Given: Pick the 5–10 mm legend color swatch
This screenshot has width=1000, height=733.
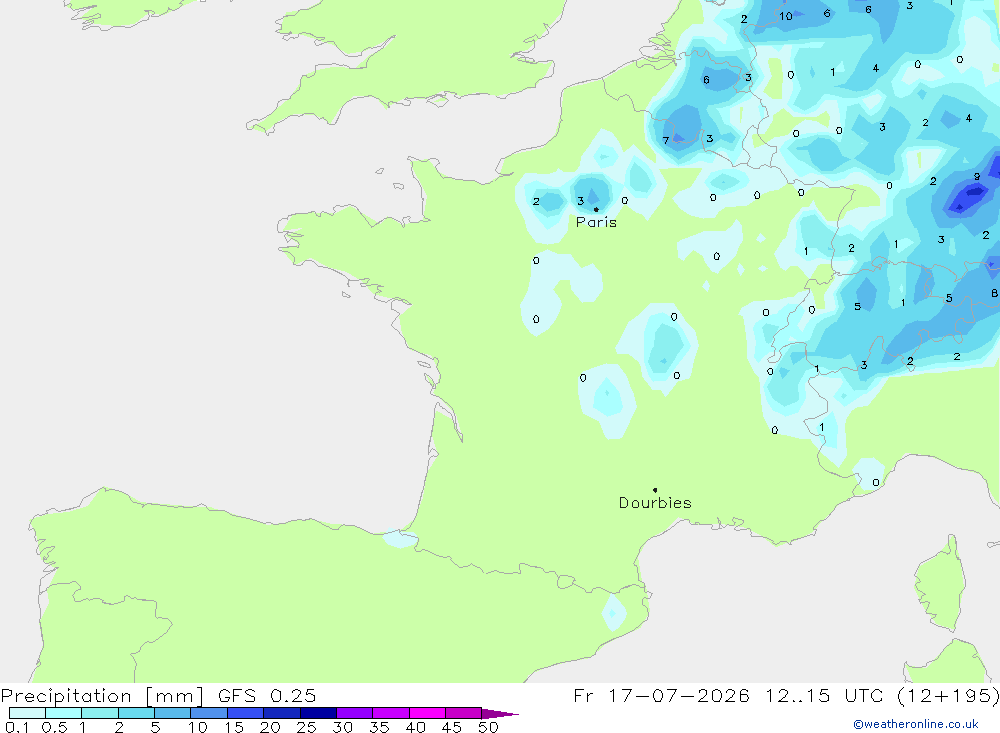Looking at the screenshot, I should (172, 713).
